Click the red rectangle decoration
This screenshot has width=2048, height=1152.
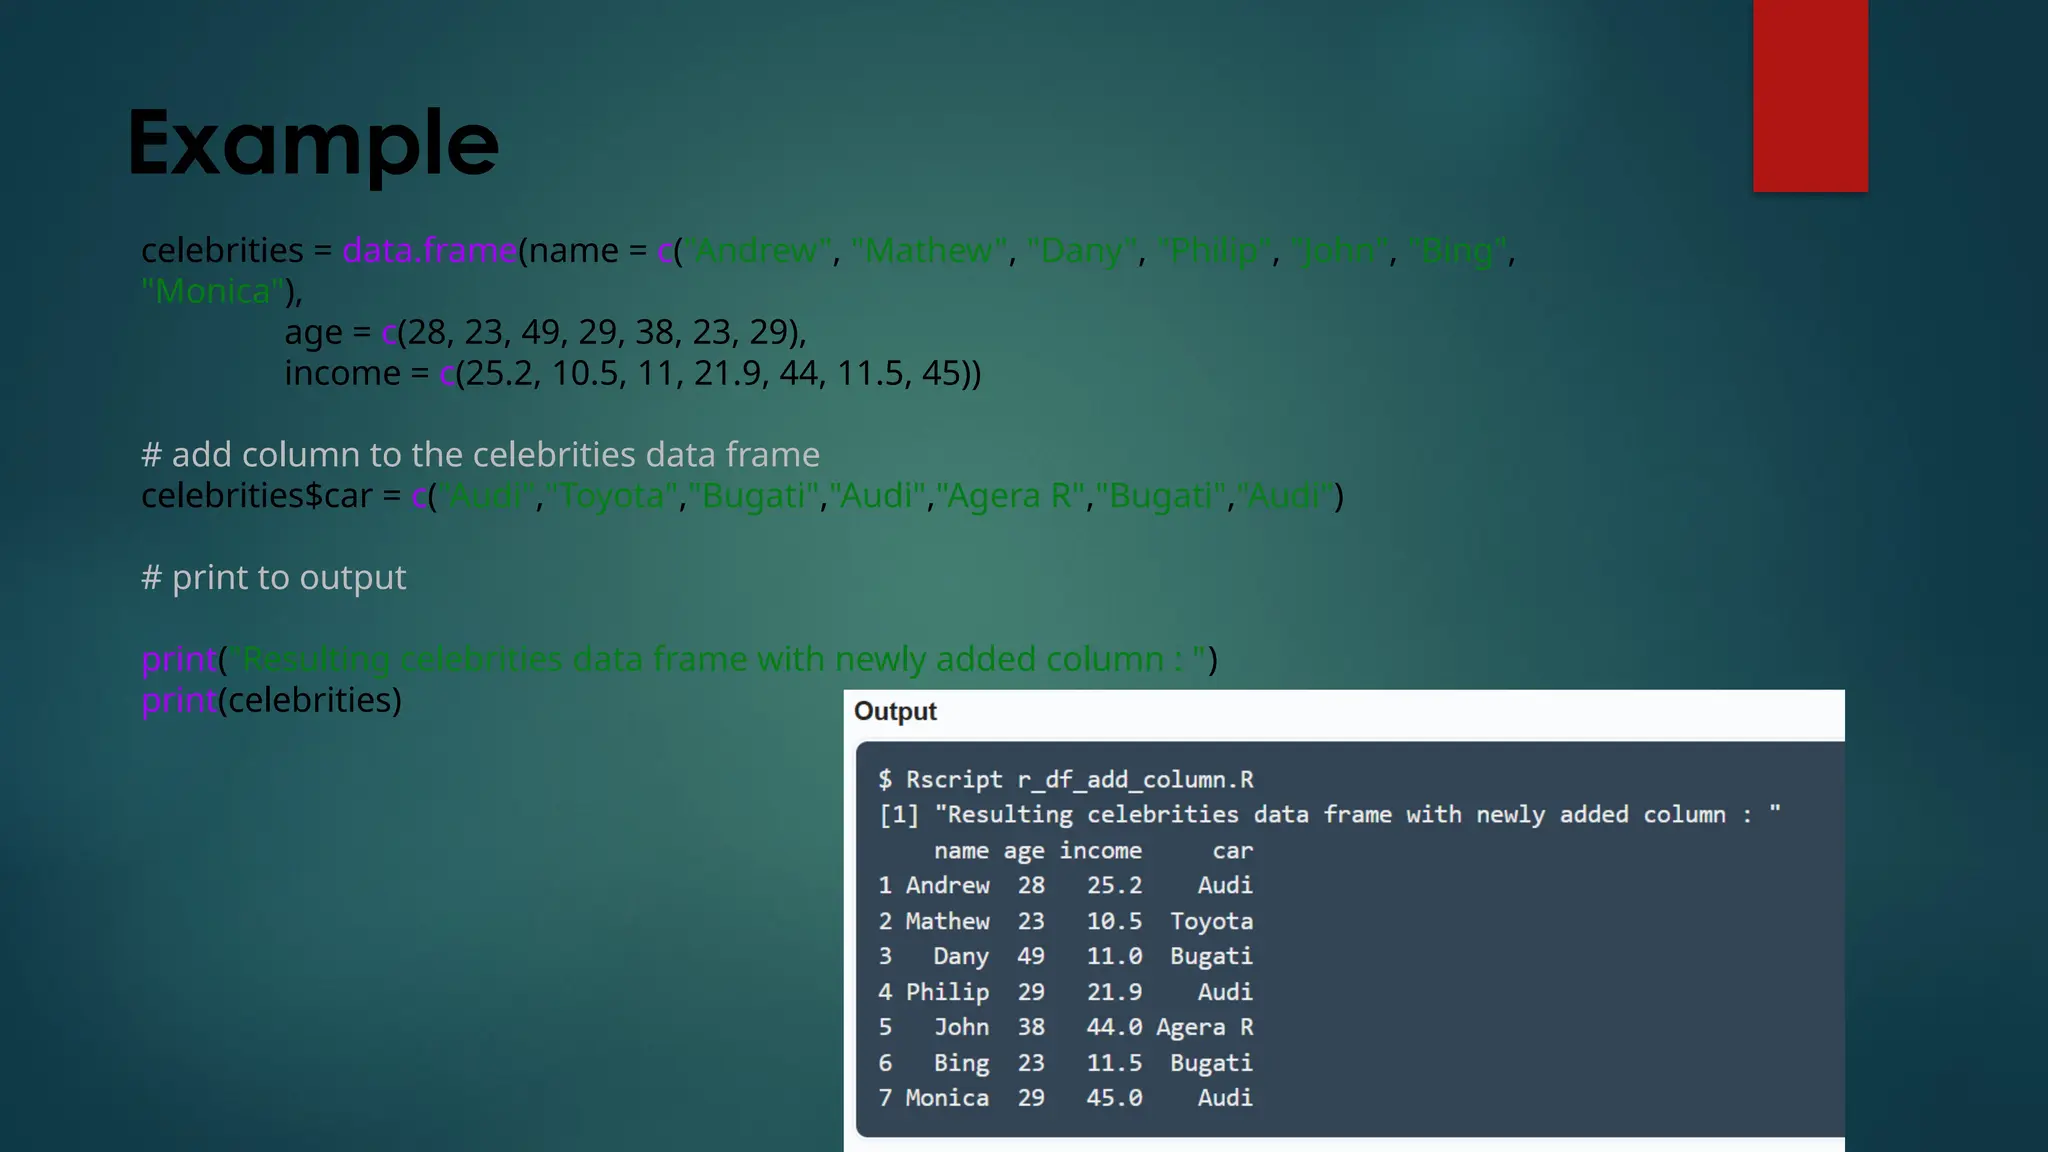point(1809,95)
